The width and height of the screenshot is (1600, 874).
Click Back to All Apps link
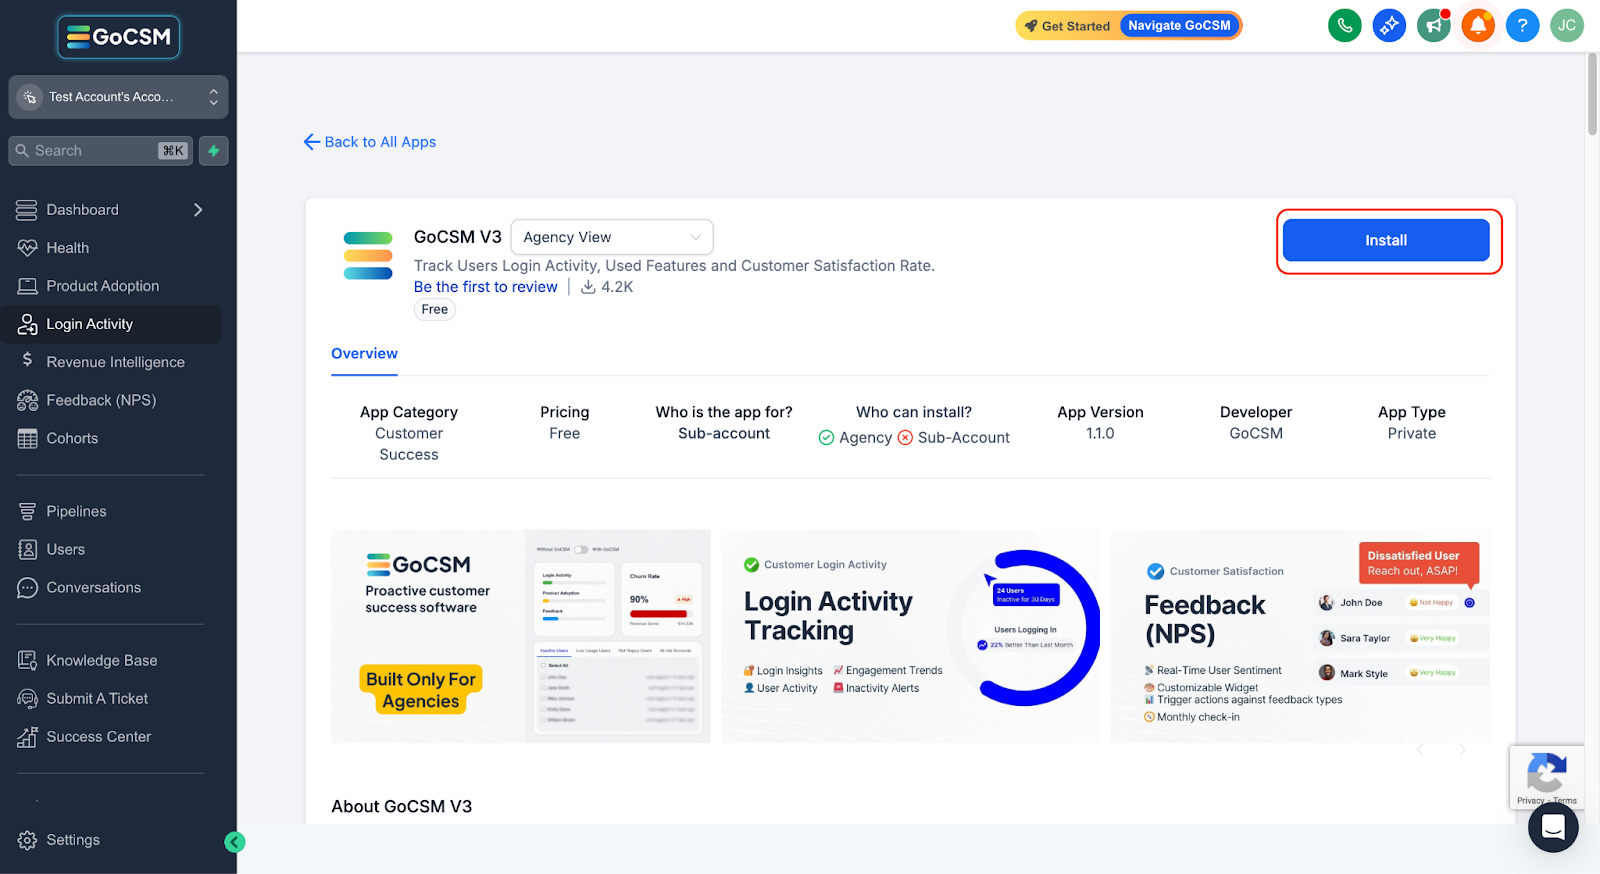pos(370,142)
